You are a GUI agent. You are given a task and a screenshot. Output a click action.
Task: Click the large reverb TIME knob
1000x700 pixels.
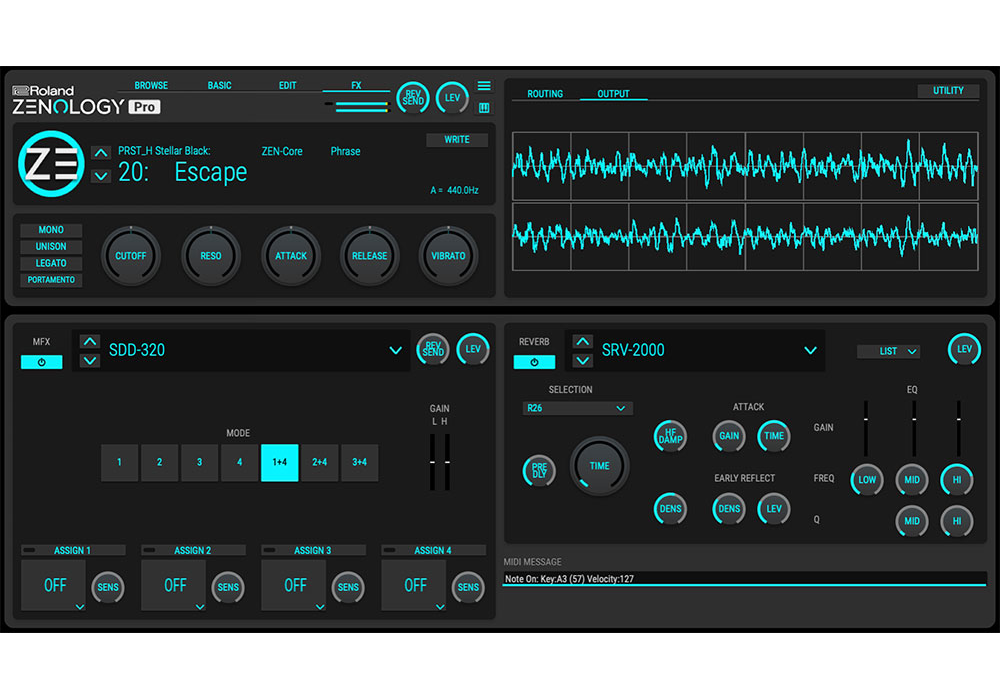click(x=599, y=466)
